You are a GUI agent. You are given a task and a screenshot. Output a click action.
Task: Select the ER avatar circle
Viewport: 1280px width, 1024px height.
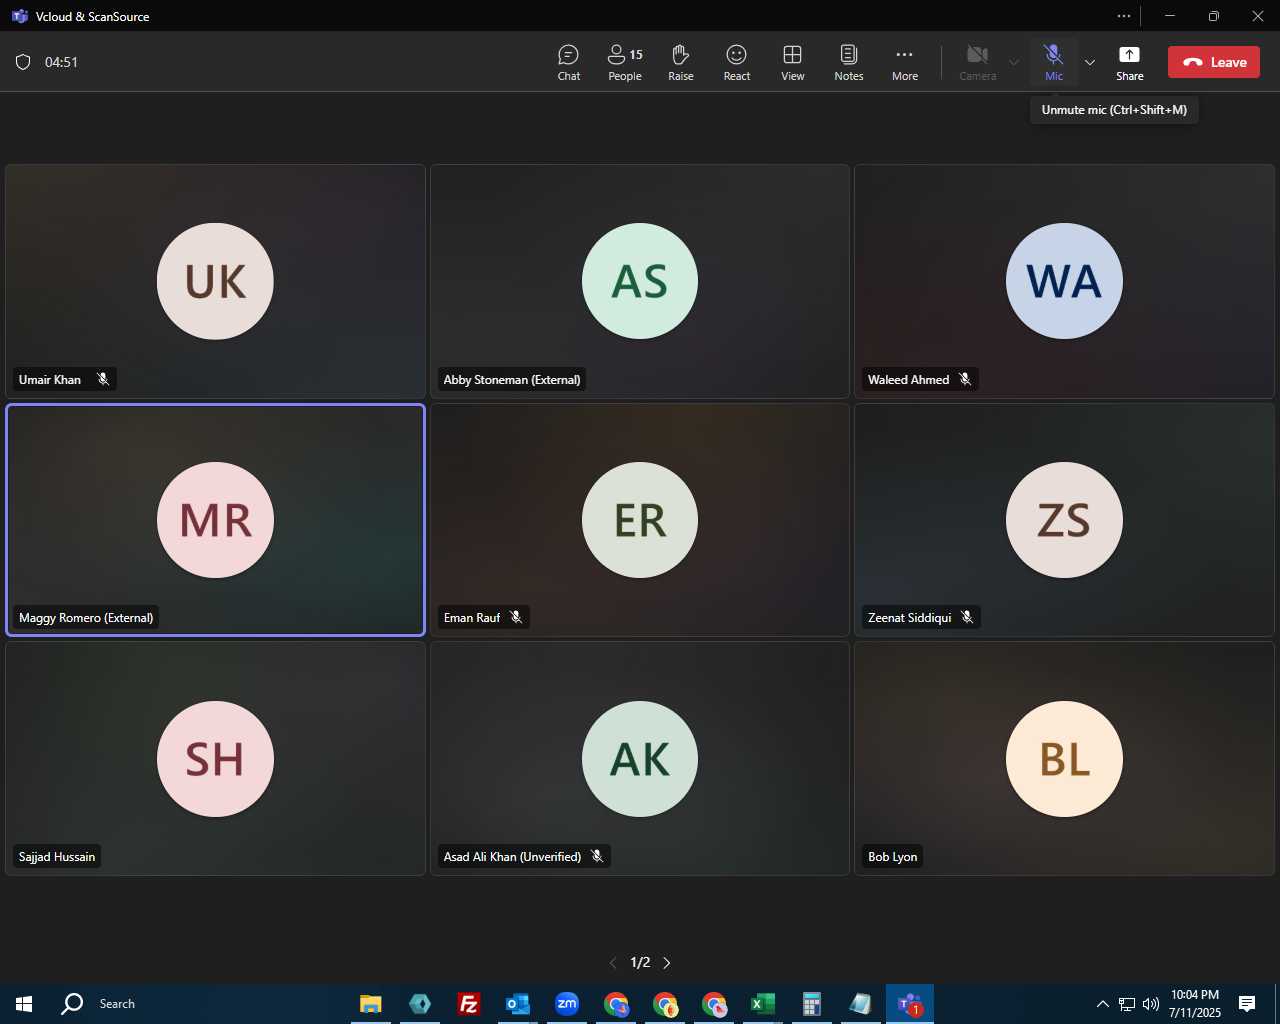[x=640, y=520]
